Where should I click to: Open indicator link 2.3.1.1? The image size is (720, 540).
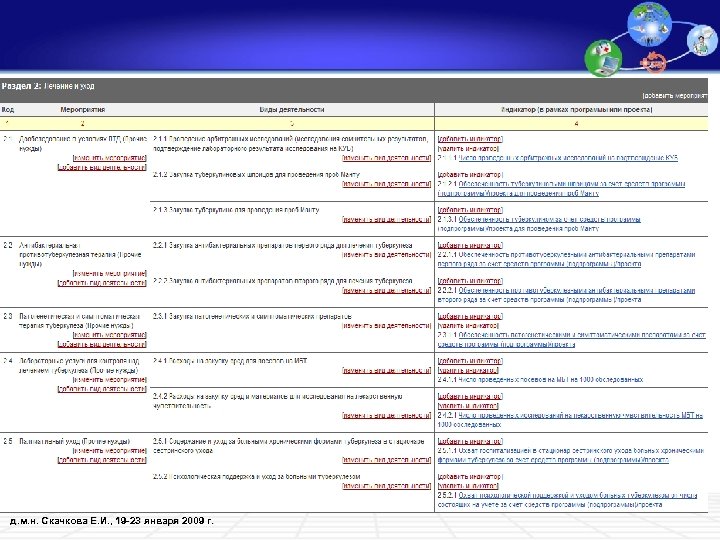click(x=571, y=340)
